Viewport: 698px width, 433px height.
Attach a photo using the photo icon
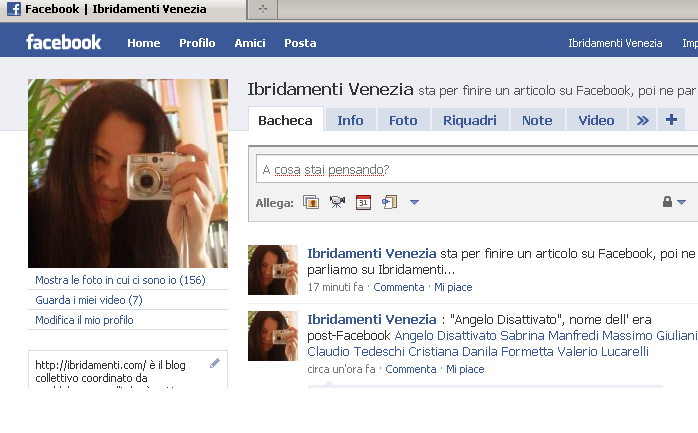[x=311, y=202]
